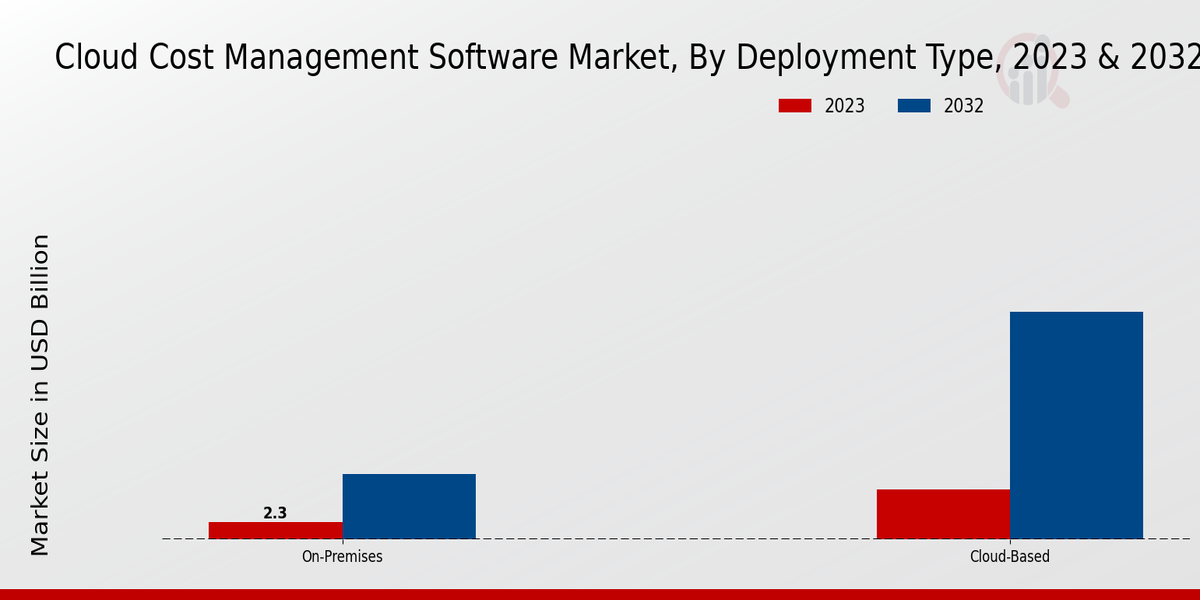Select the blue On-Premises 2032 bar

409,506
